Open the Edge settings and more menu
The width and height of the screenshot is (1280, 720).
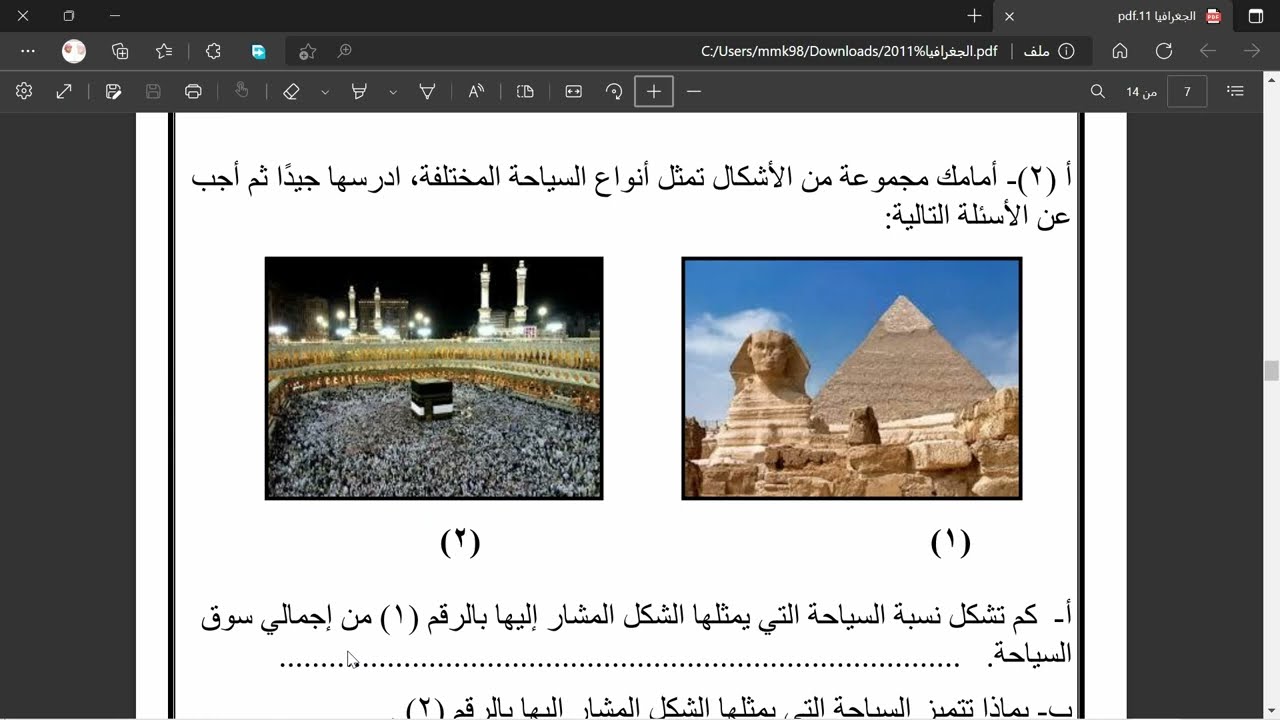(x=28, y=51)
